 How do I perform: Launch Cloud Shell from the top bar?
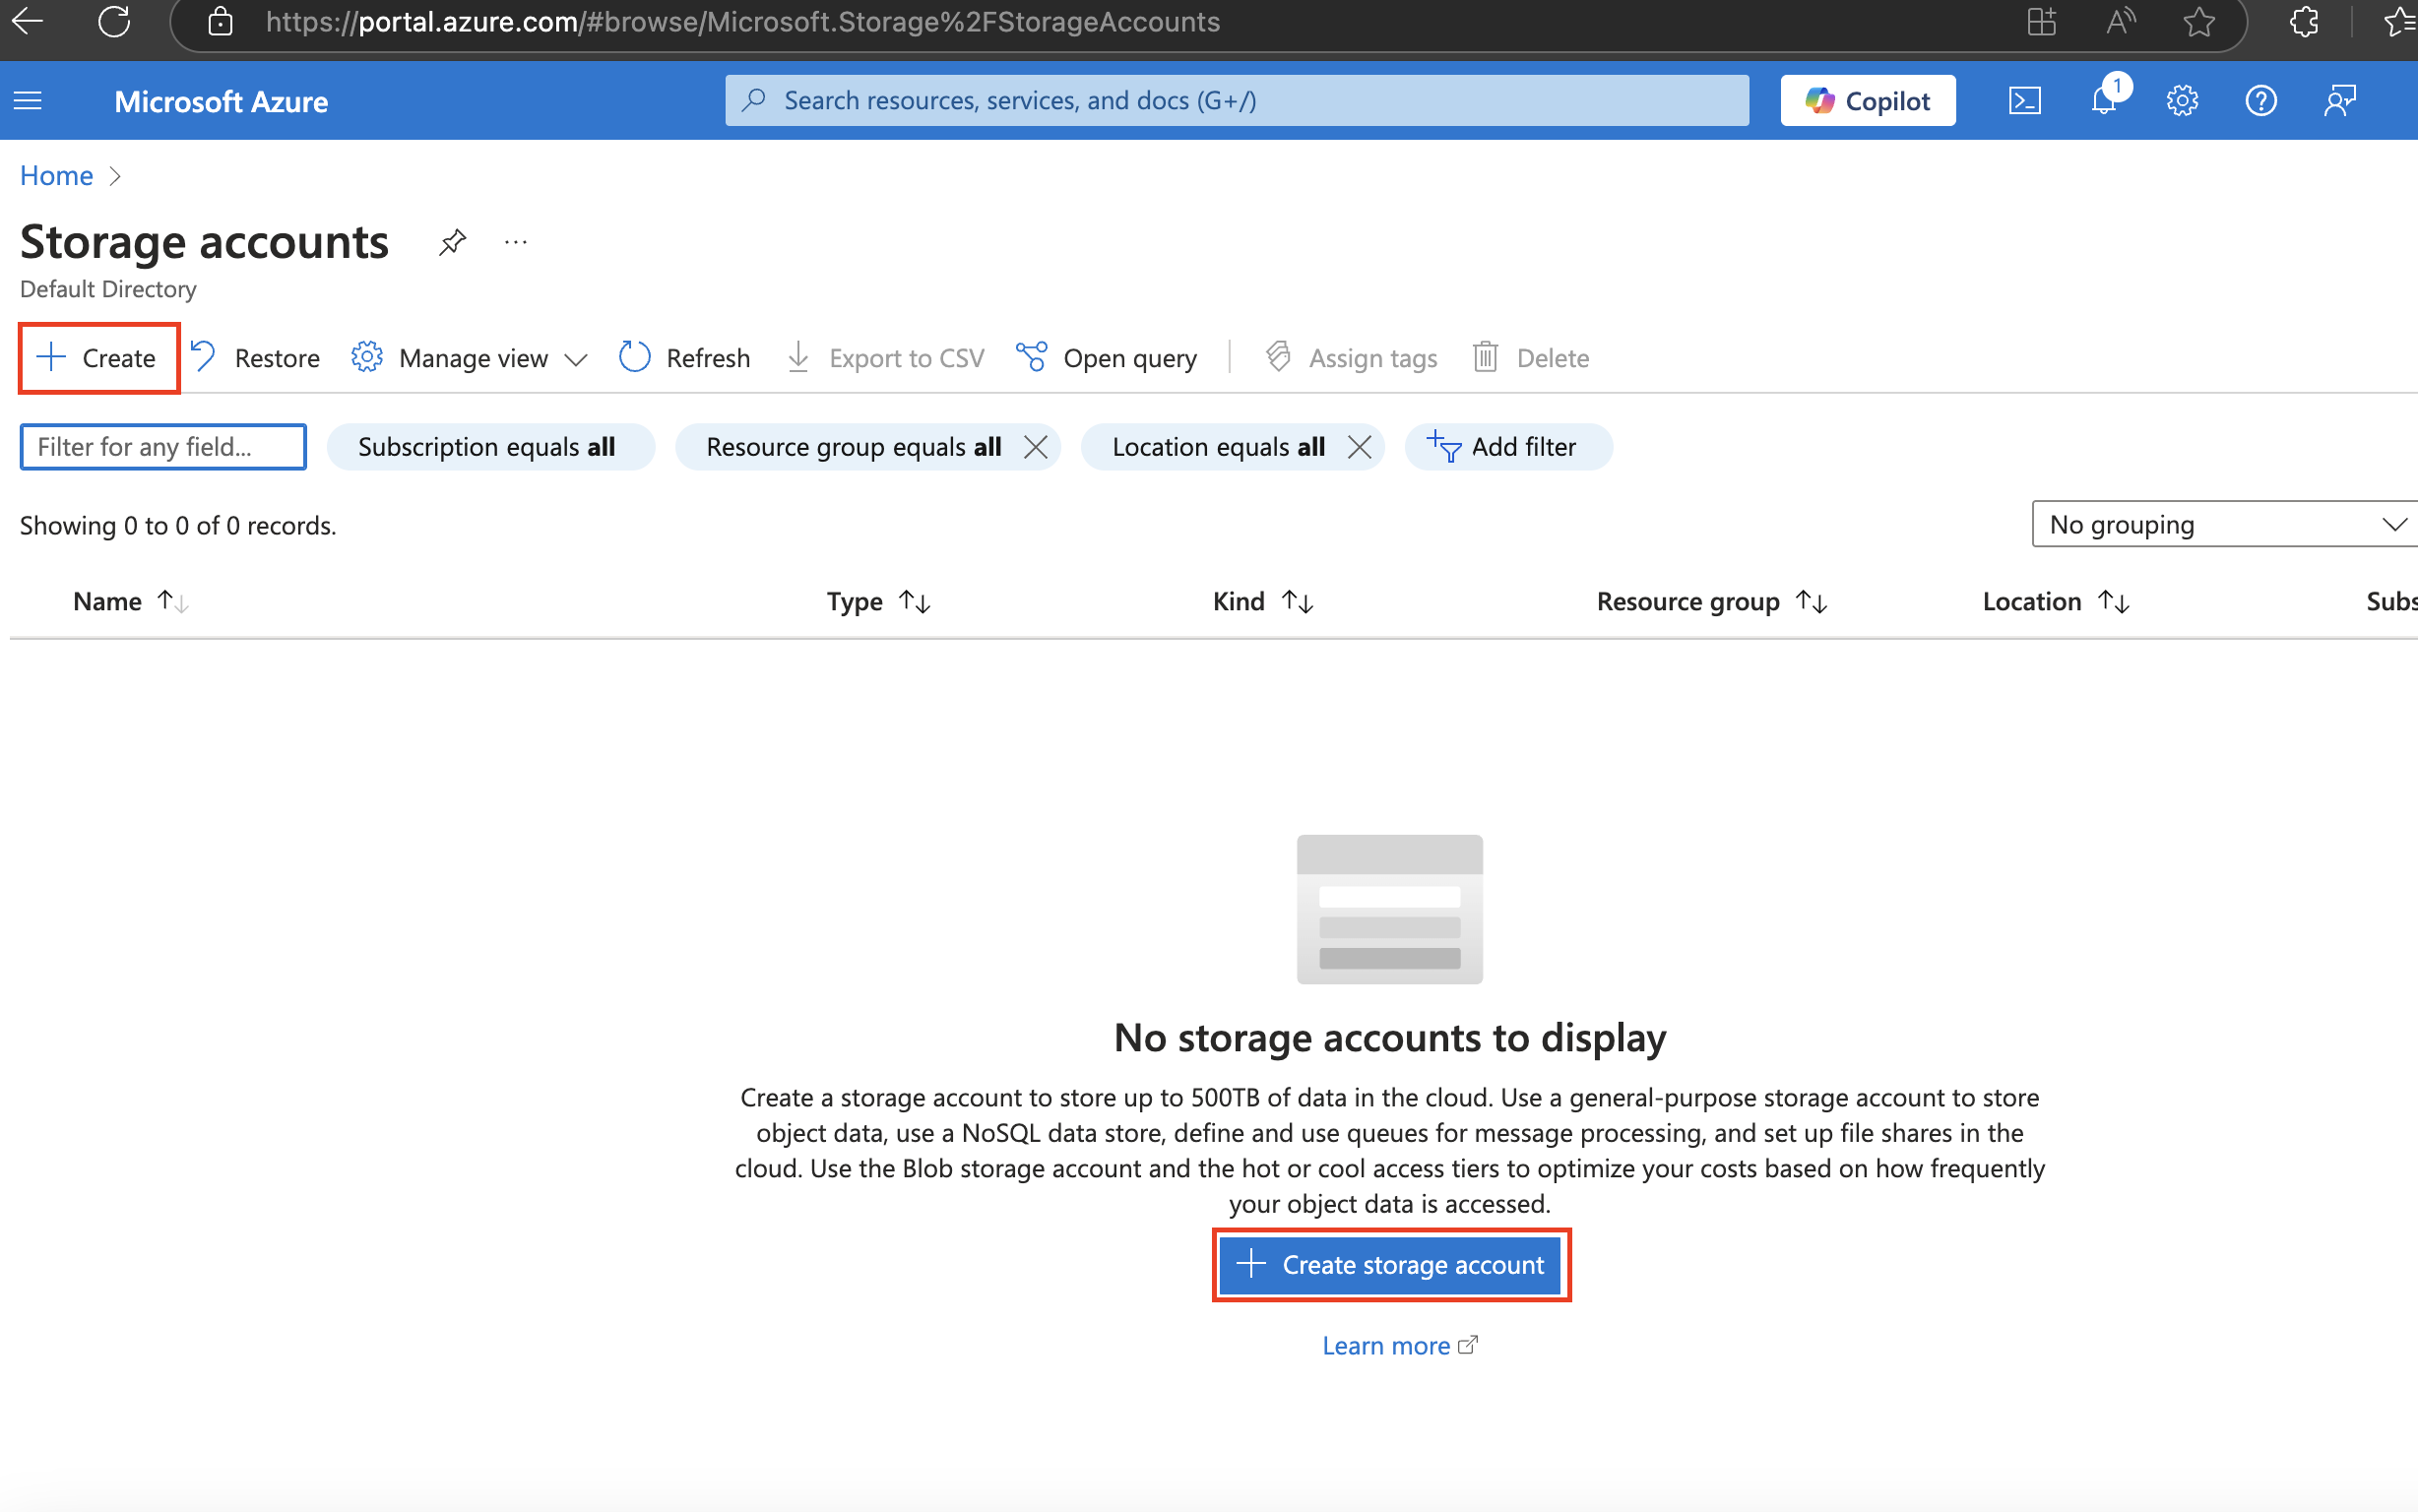[2024, 101]
